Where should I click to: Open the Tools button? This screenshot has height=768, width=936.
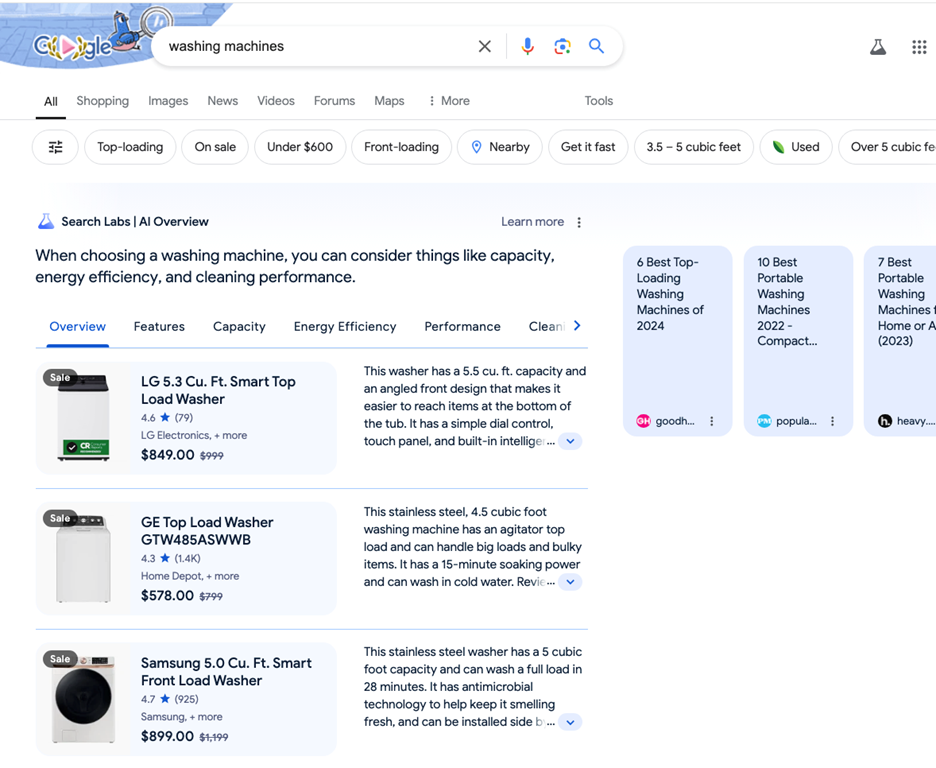tap(598, 101)
